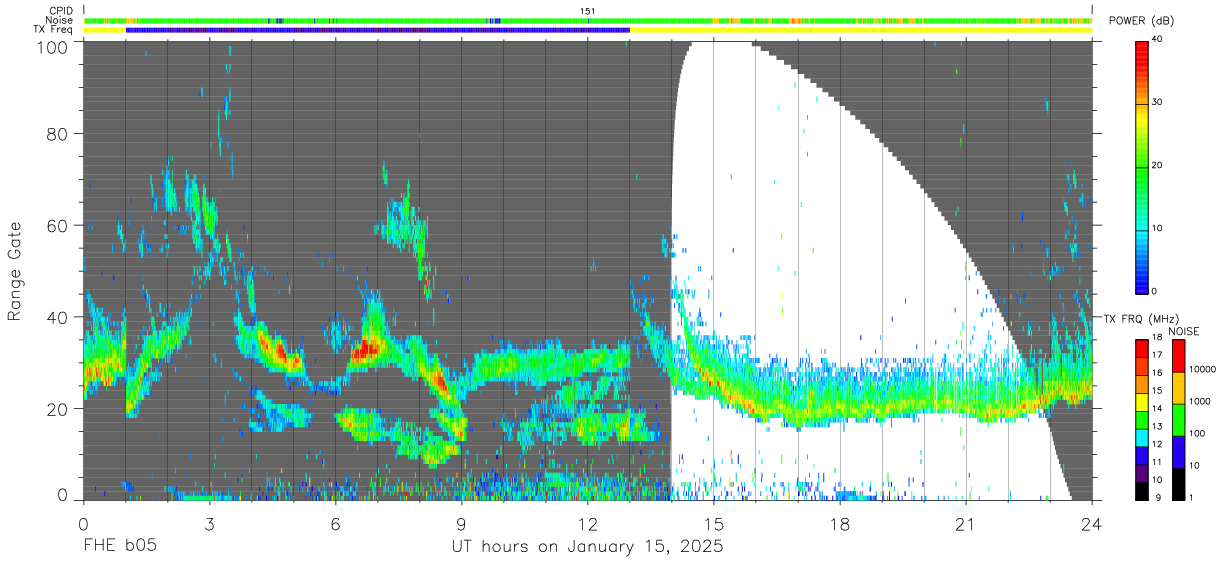Click the x-axis tick label '21'
1228x567 pixels.
click(966, 523)
